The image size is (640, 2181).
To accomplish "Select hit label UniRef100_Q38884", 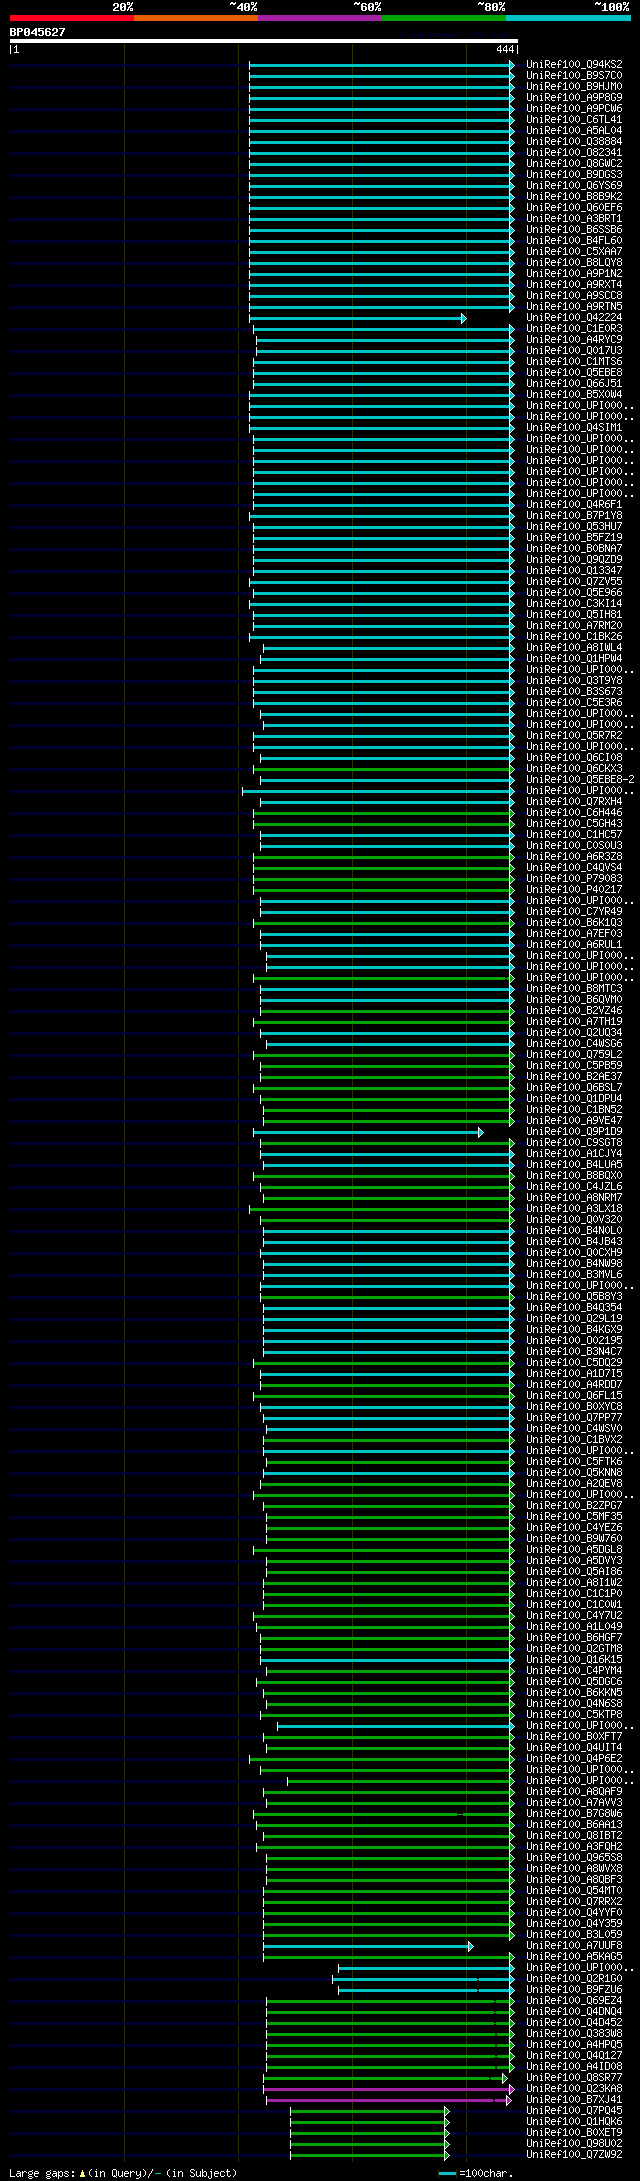I will 574,141.
